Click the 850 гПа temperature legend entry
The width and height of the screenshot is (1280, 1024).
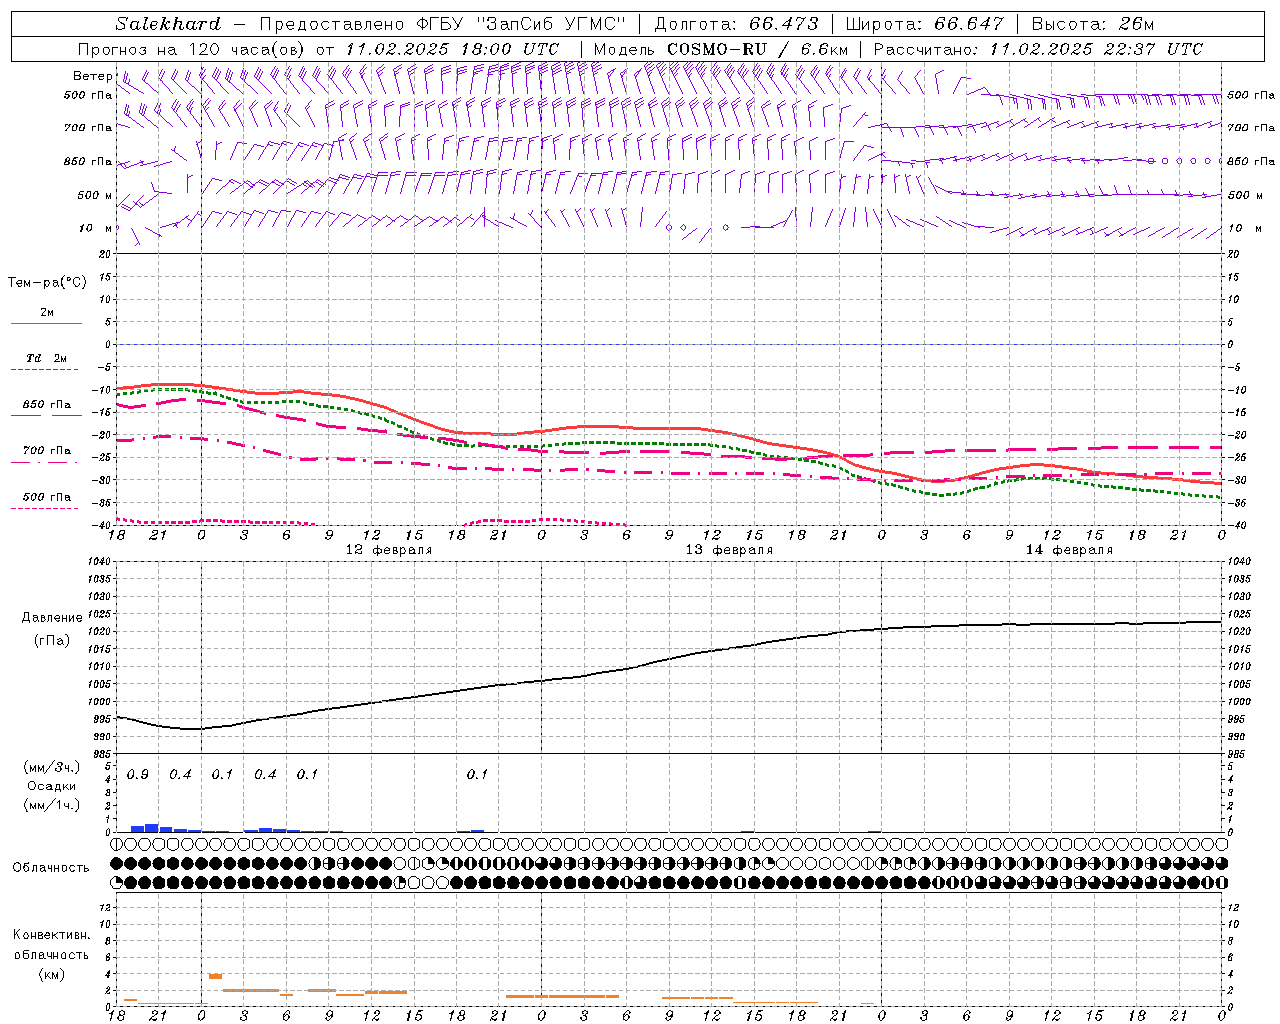pyautogui.click(x=46, y=406)
